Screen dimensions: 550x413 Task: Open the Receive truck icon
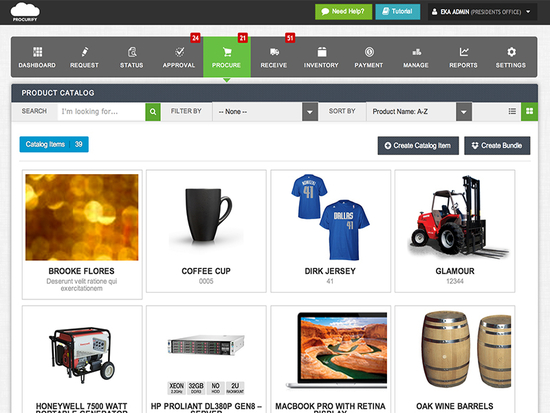(274, 52)
